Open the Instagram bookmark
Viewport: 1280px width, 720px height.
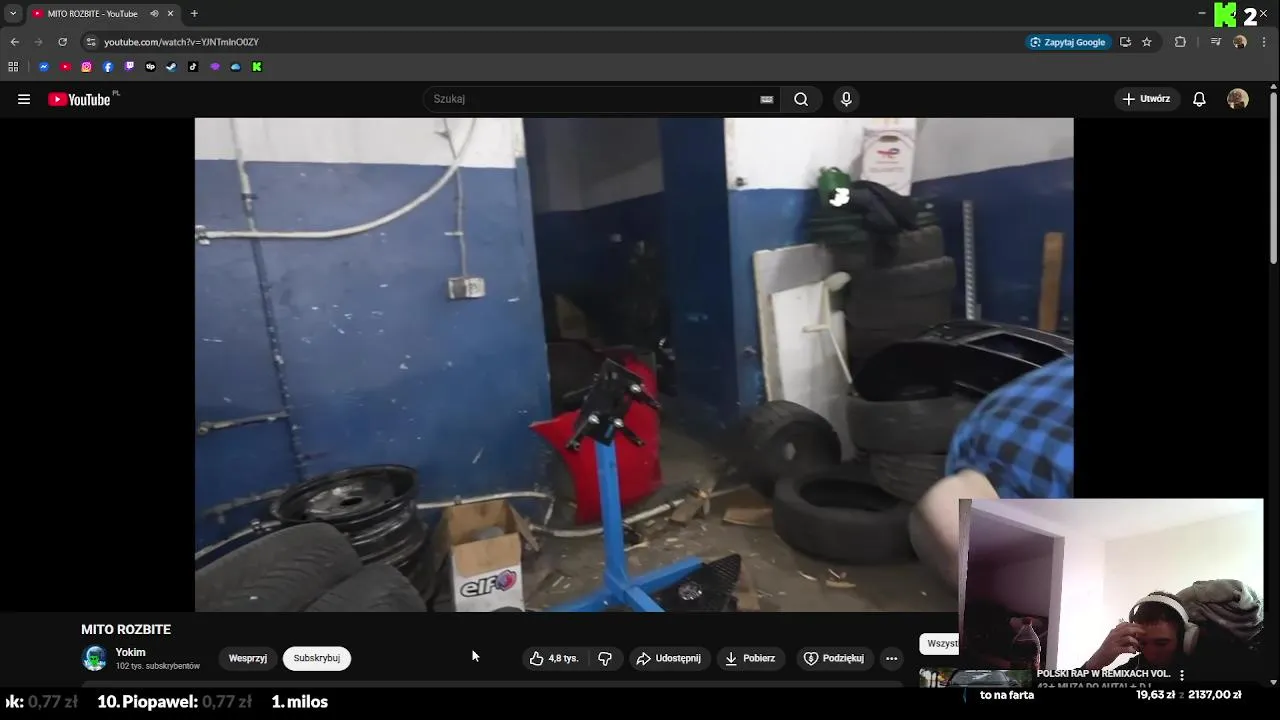click(x=87, y=67)
